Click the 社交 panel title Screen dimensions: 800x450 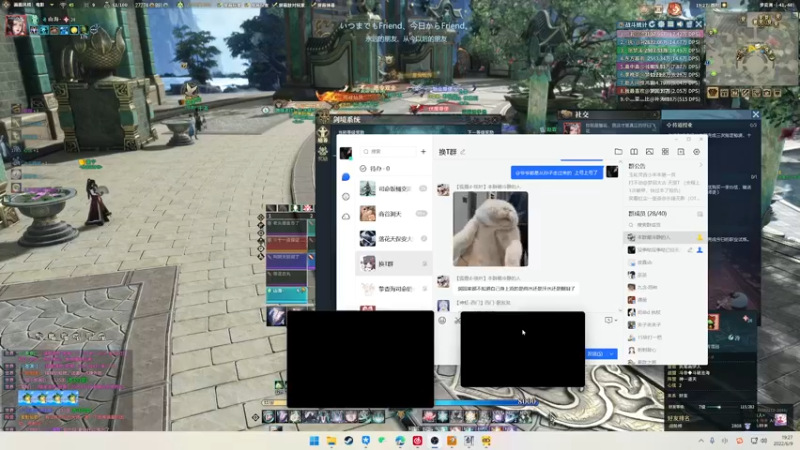[x=582, y=114]
